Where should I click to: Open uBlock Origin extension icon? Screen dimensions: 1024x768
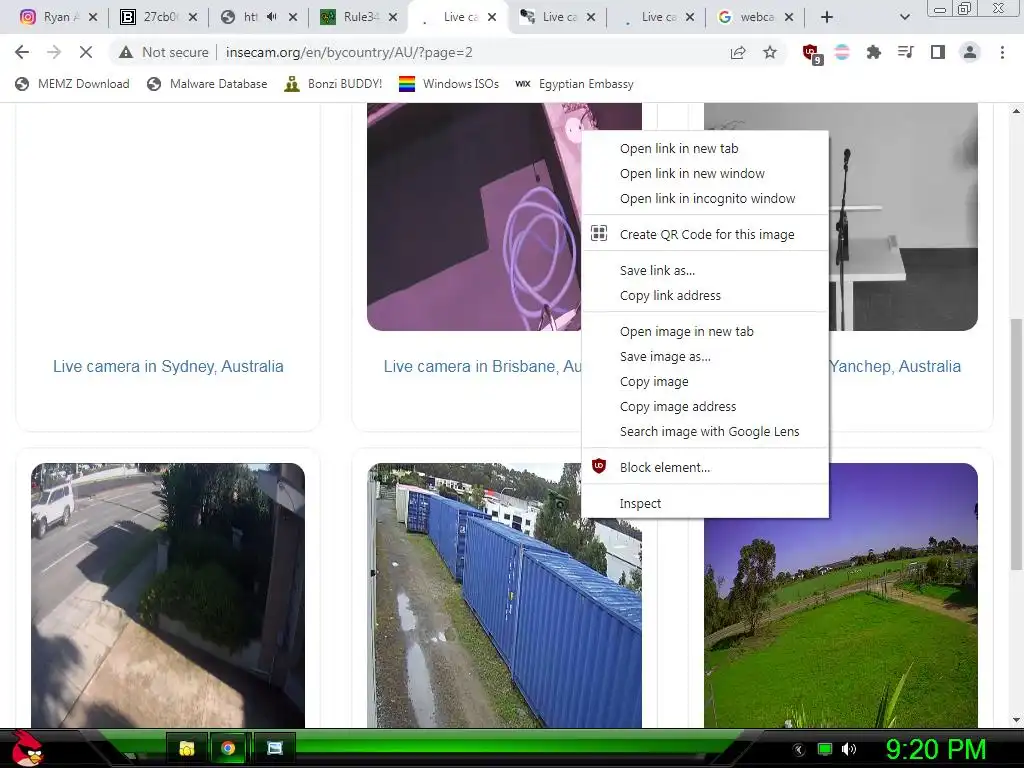[x=812, y=54]
